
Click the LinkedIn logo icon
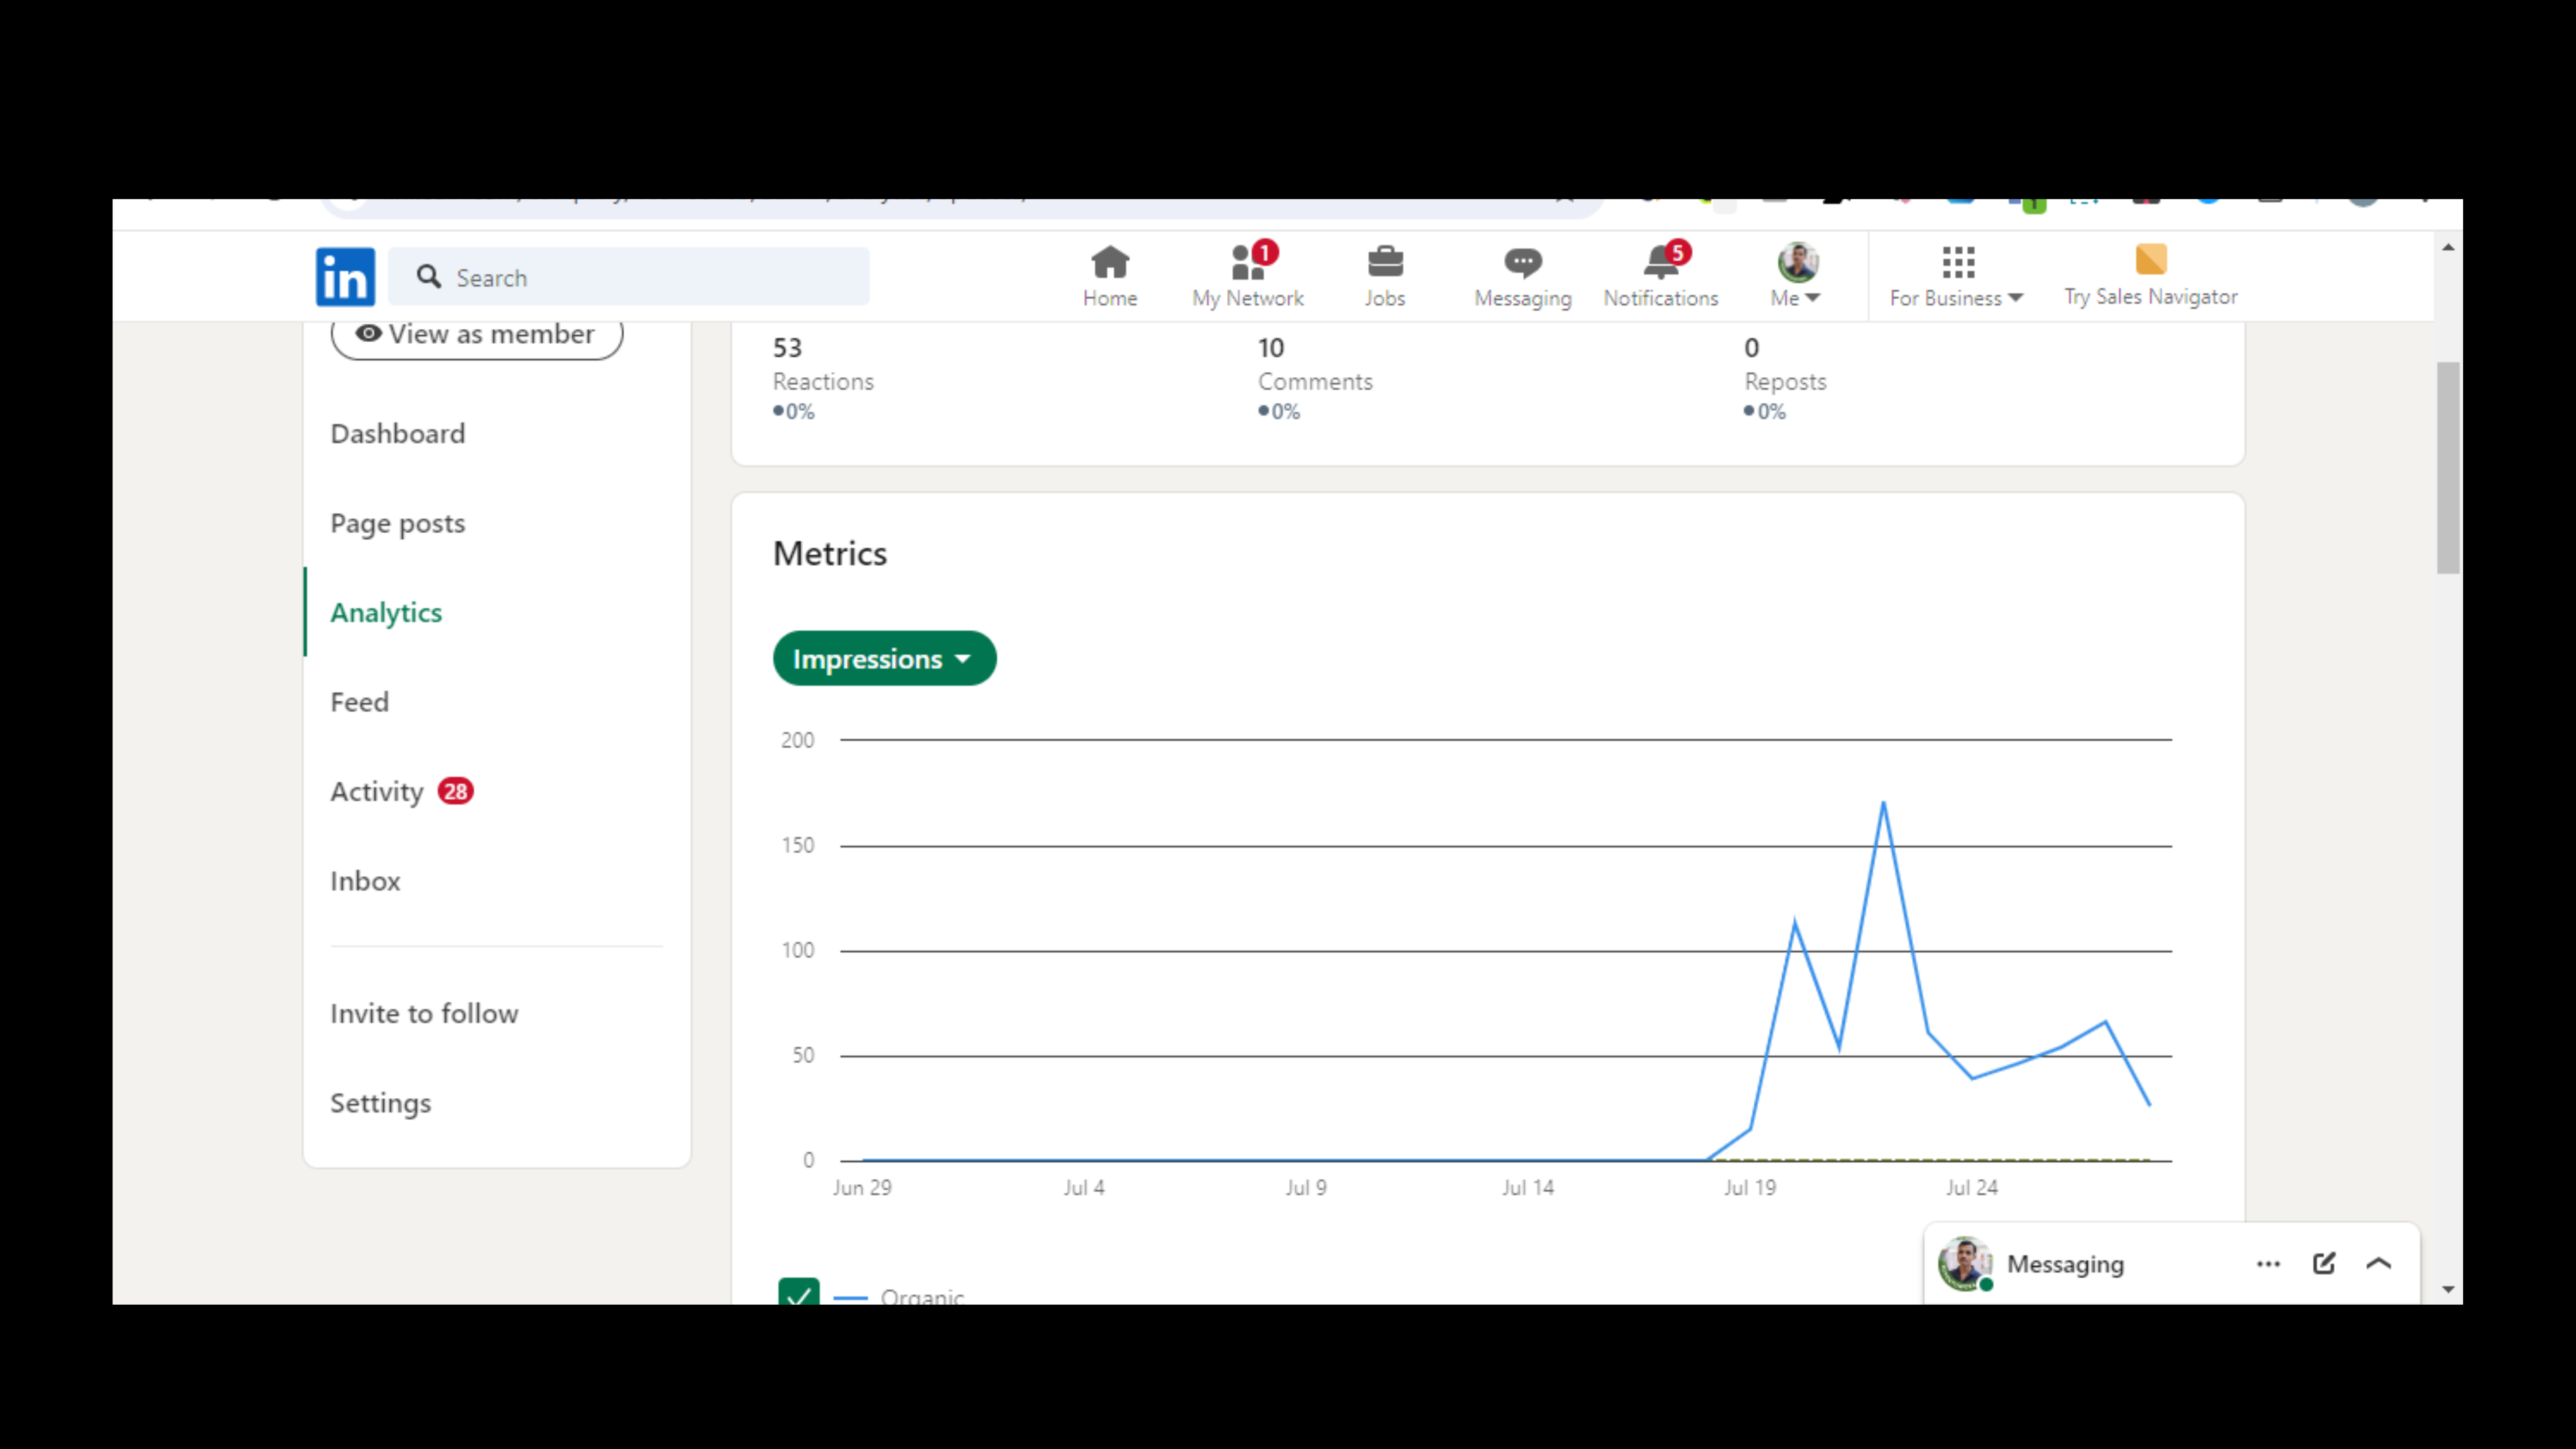pyautogui.click(x=345, y=277)
